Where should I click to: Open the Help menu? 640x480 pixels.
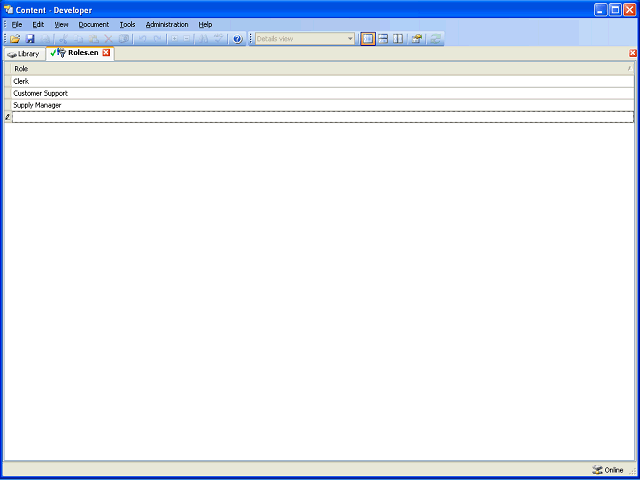[205, 24]
